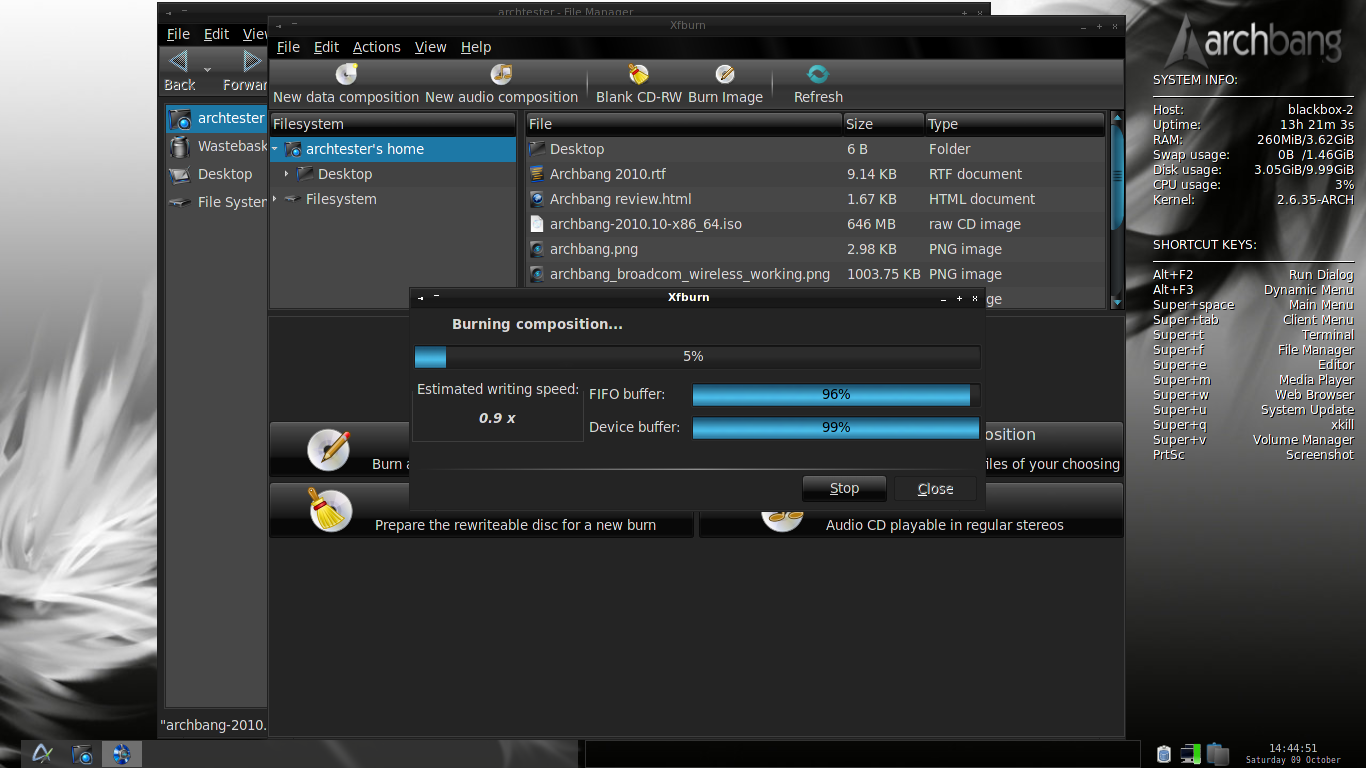Select archbang_broadcom_wireless_working.png in file list
This screenshot has height=768, width=1366.
click(690, 274)
